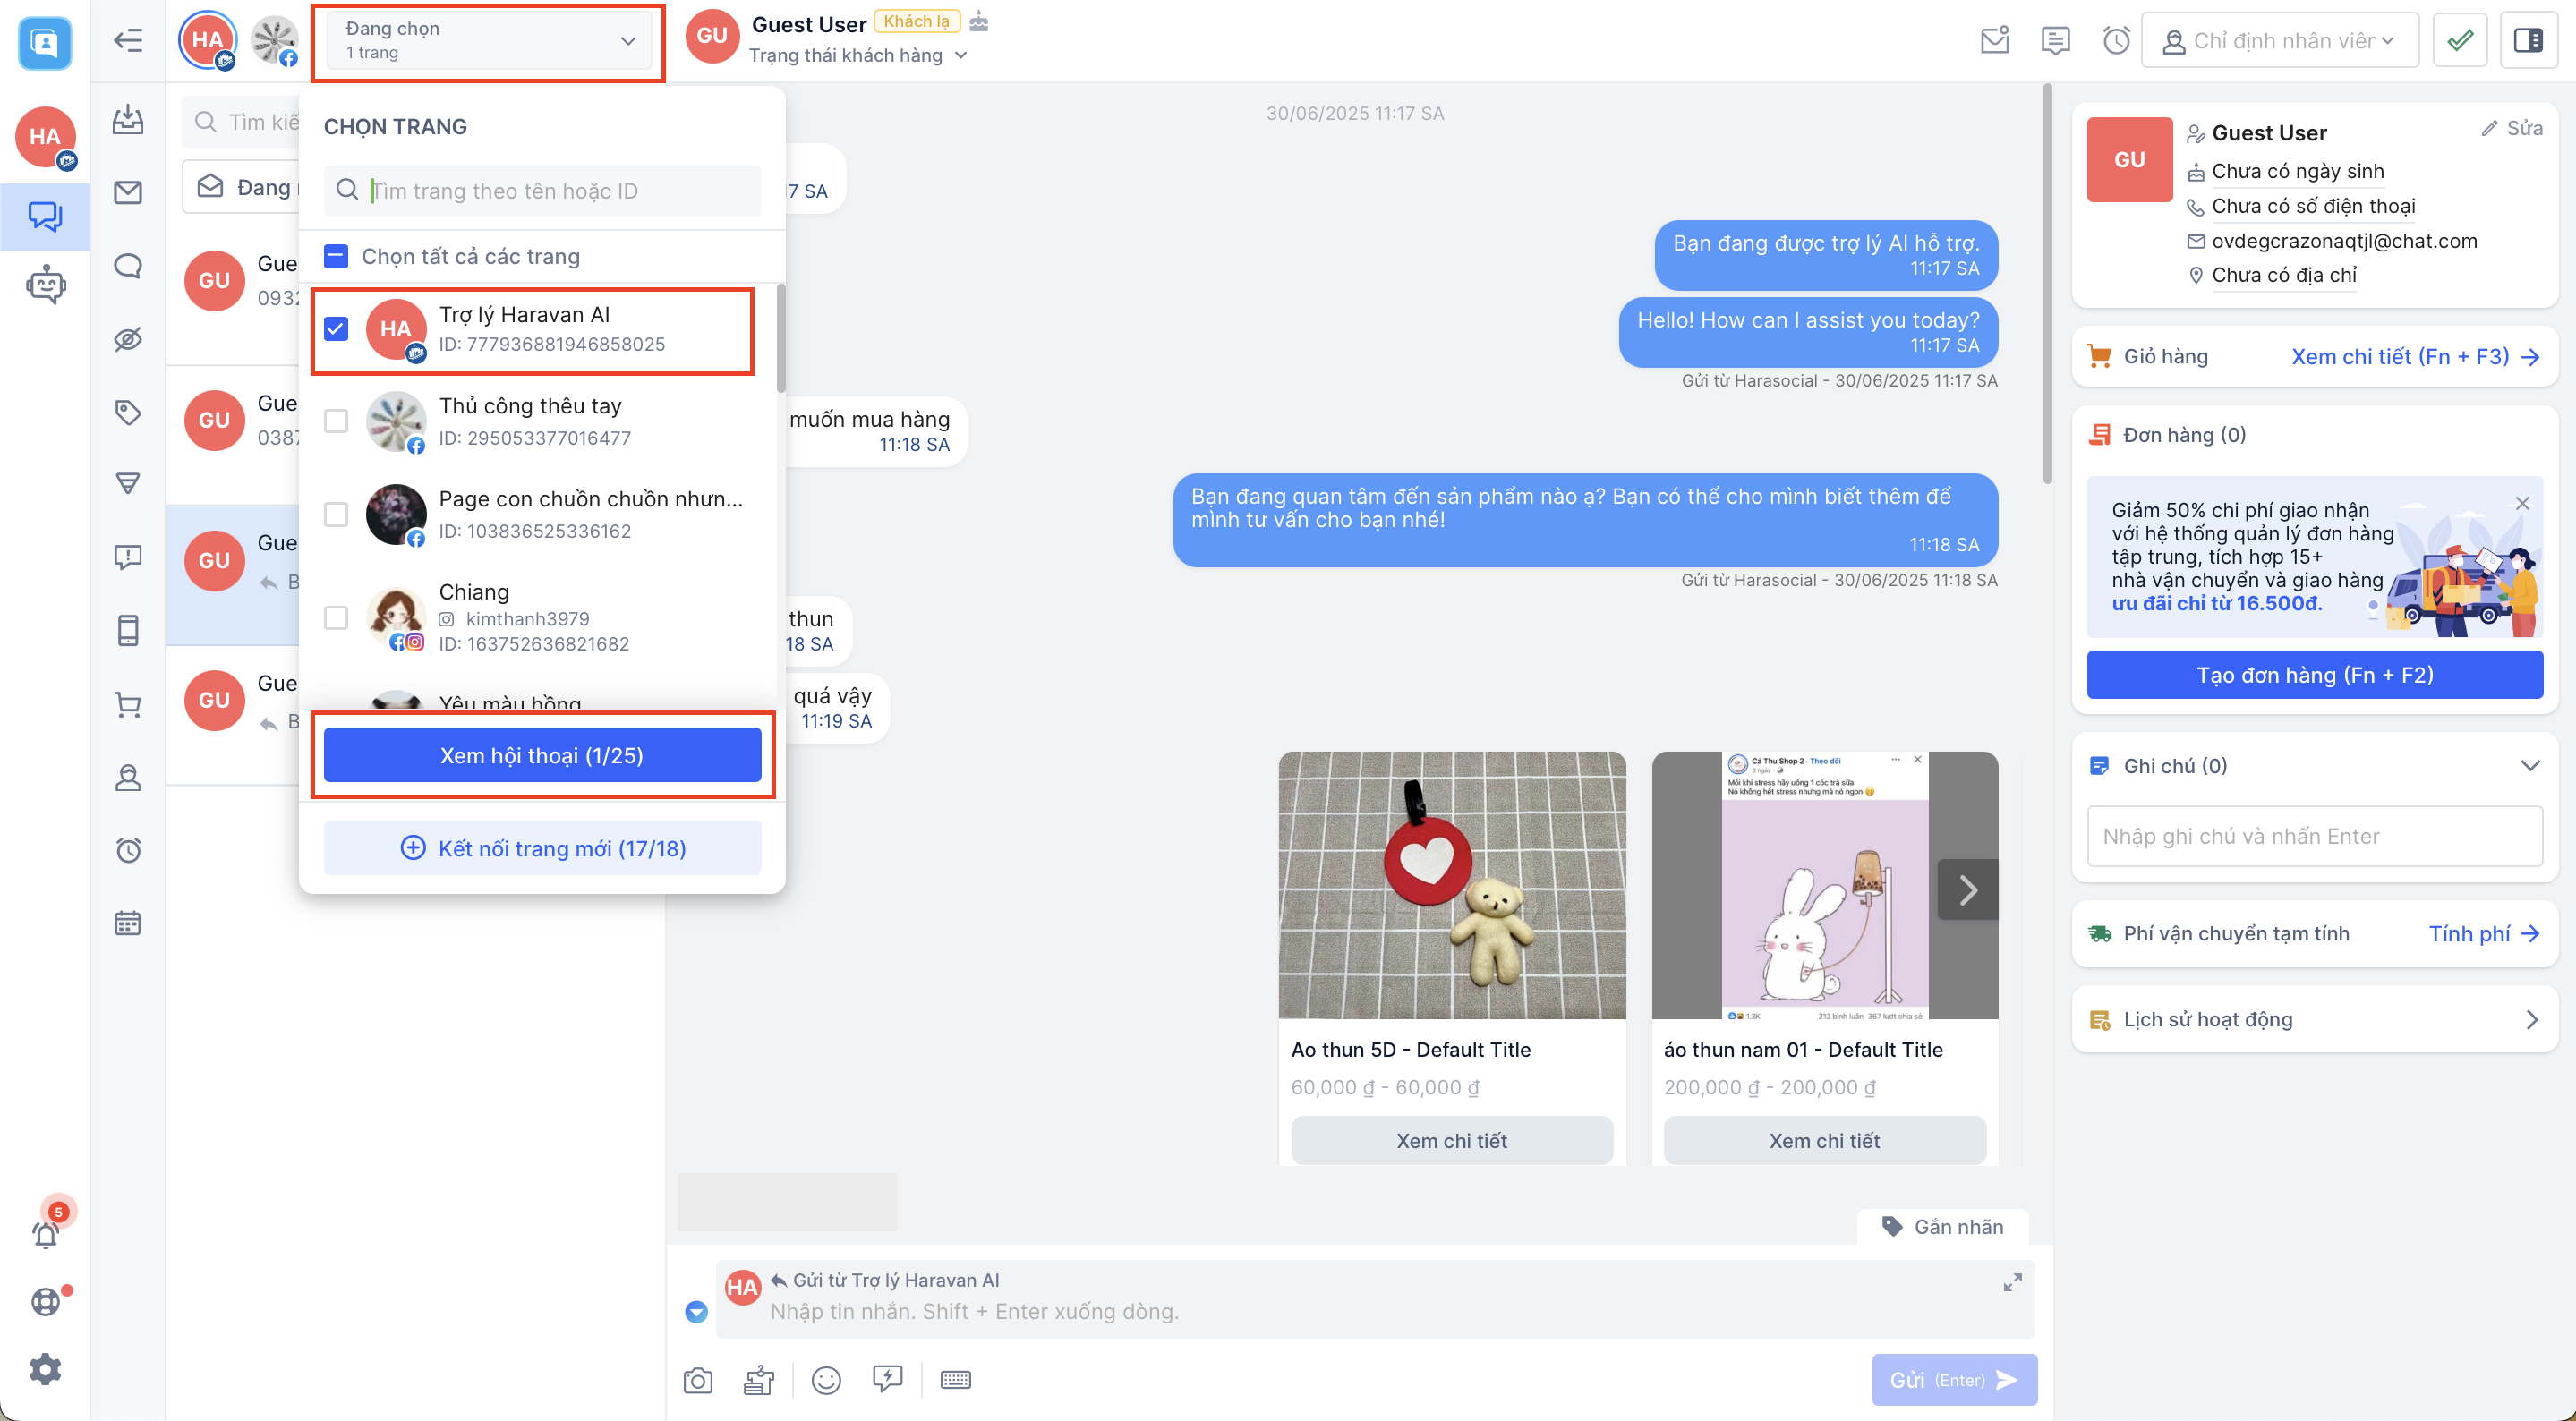Open the emoji picker smiley icon
The image size is (2576, 1421).
click(826, 1381)
